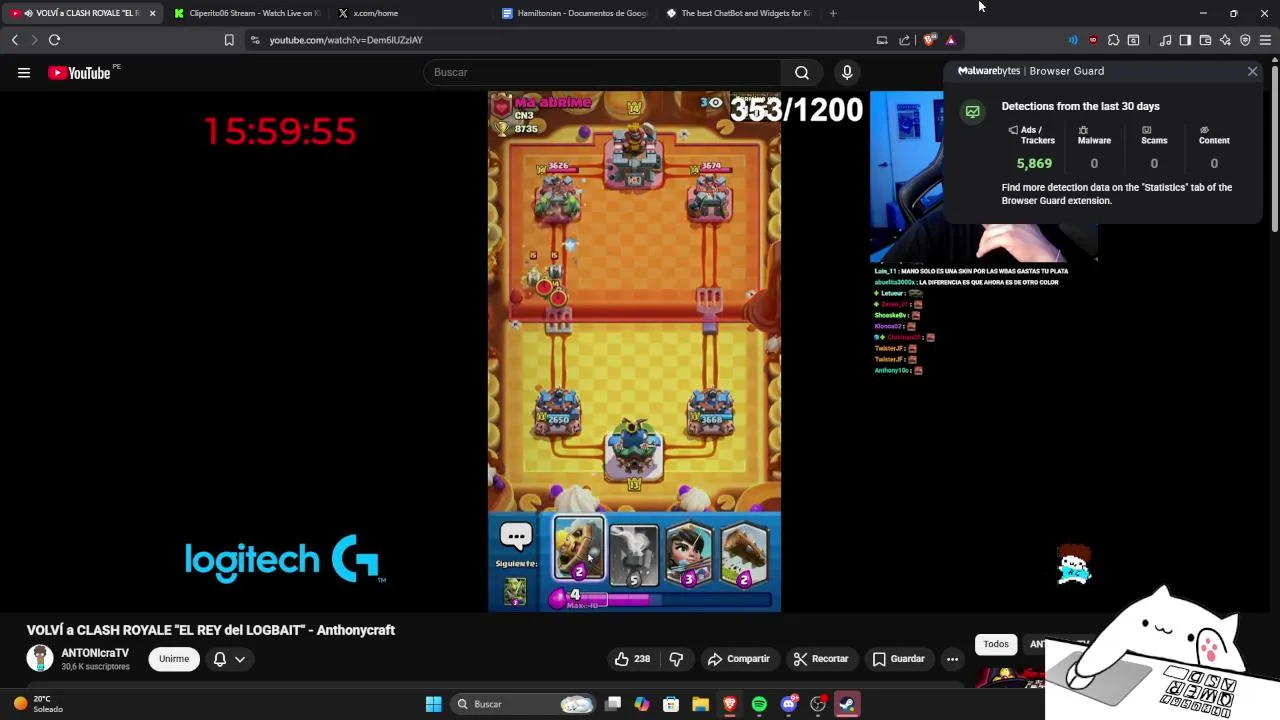
Task: Open the ANTONIcraTV channel name link
Action: 95,653
